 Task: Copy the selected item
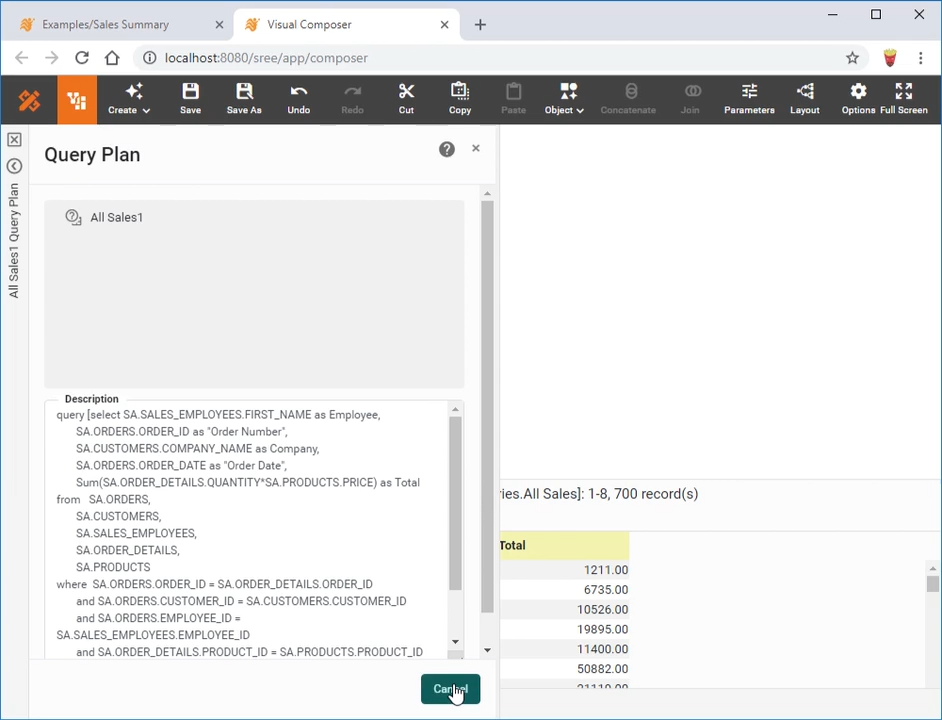point(460,99)
